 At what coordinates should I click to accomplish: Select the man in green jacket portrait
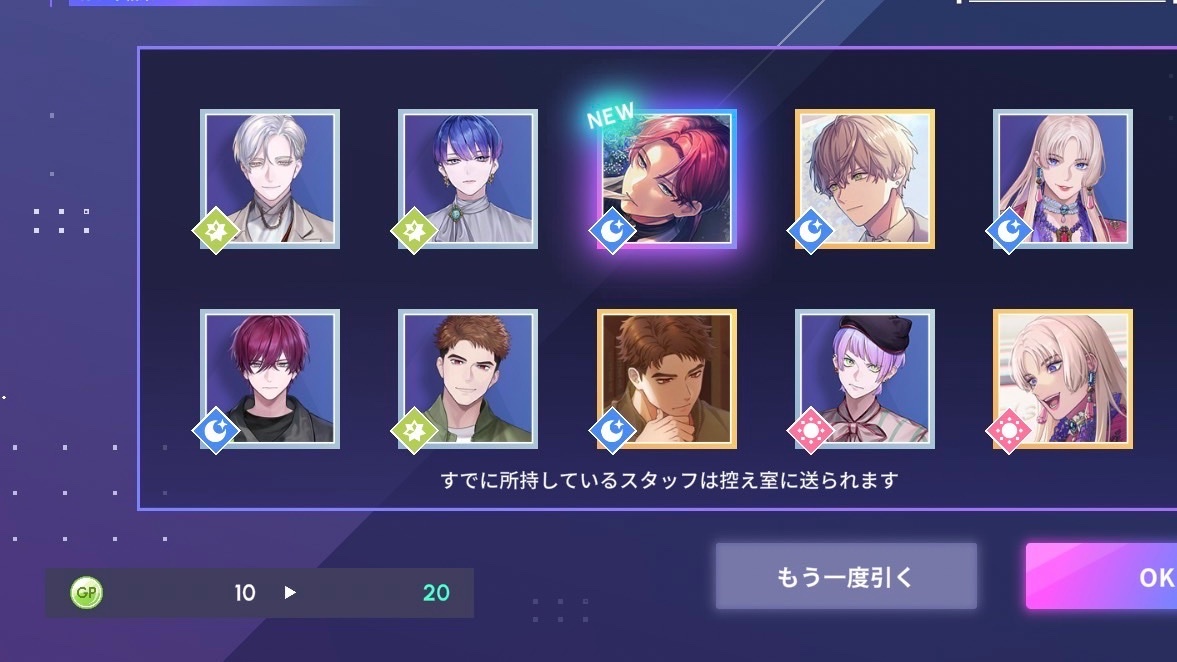(468, 379)
